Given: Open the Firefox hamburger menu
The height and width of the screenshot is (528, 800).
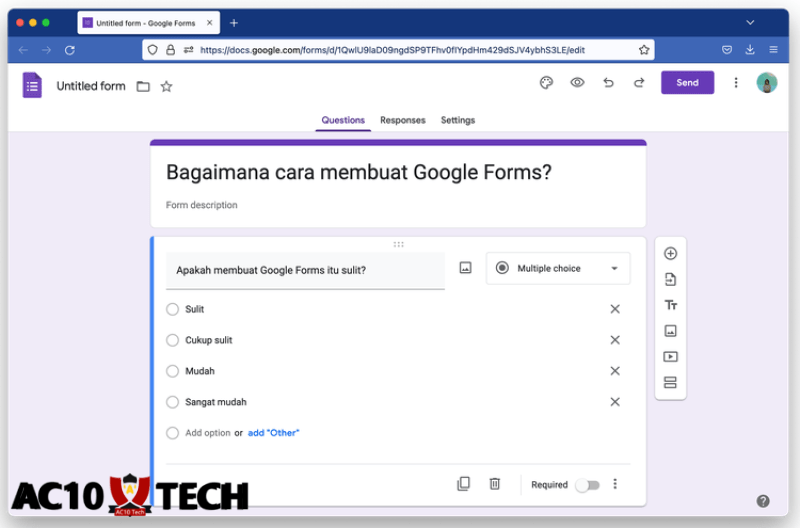Looking at the screenshot, I should click(773, 49).
